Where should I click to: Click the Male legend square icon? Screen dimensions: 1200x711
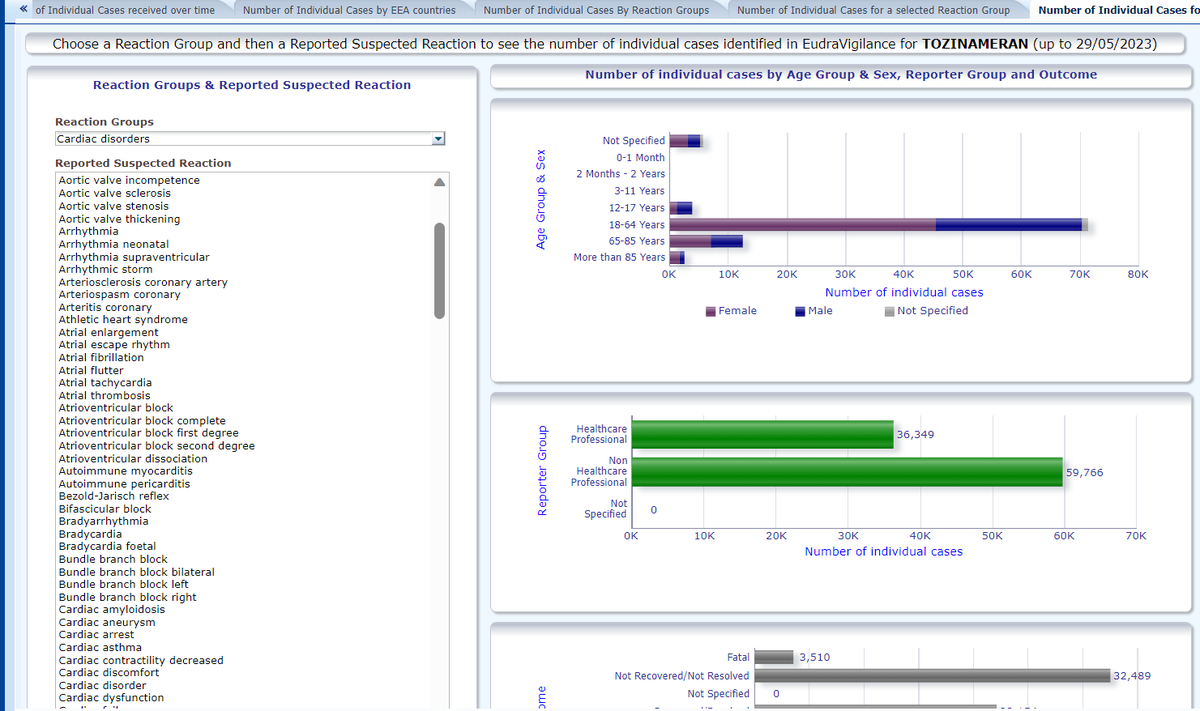pyautogui.click(x=800, y=311)
